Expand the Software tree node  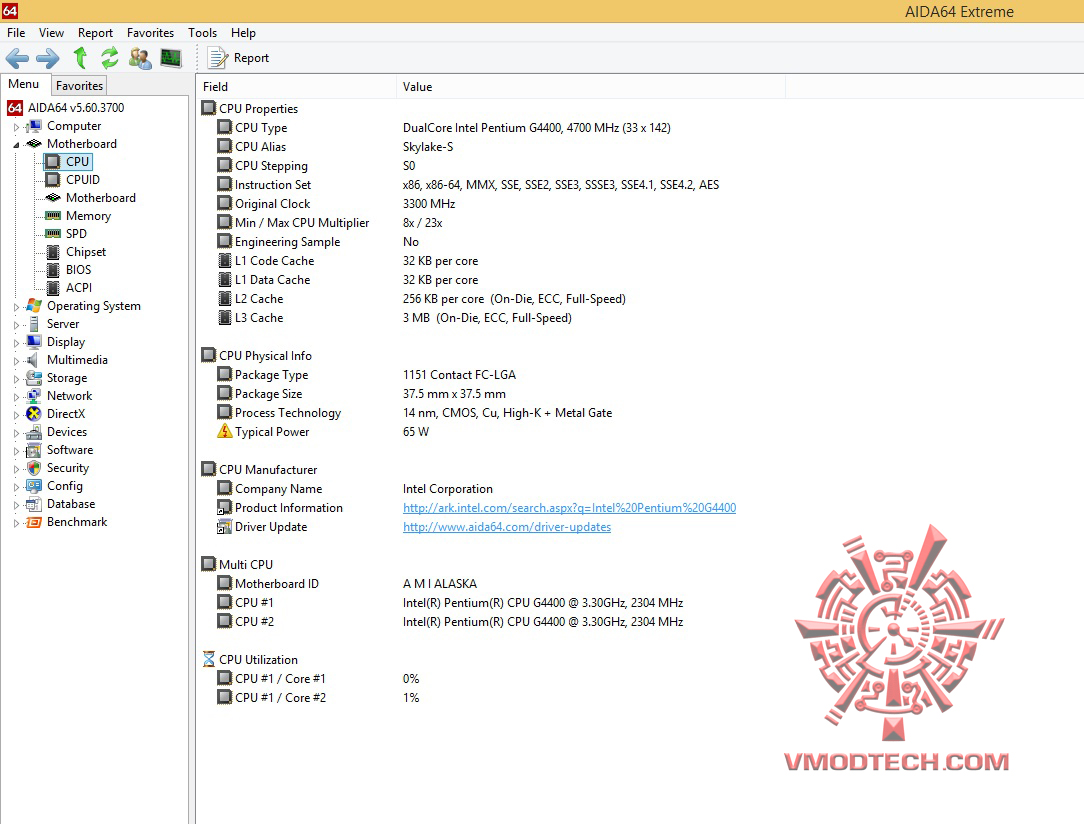click(x=16, y=450)
